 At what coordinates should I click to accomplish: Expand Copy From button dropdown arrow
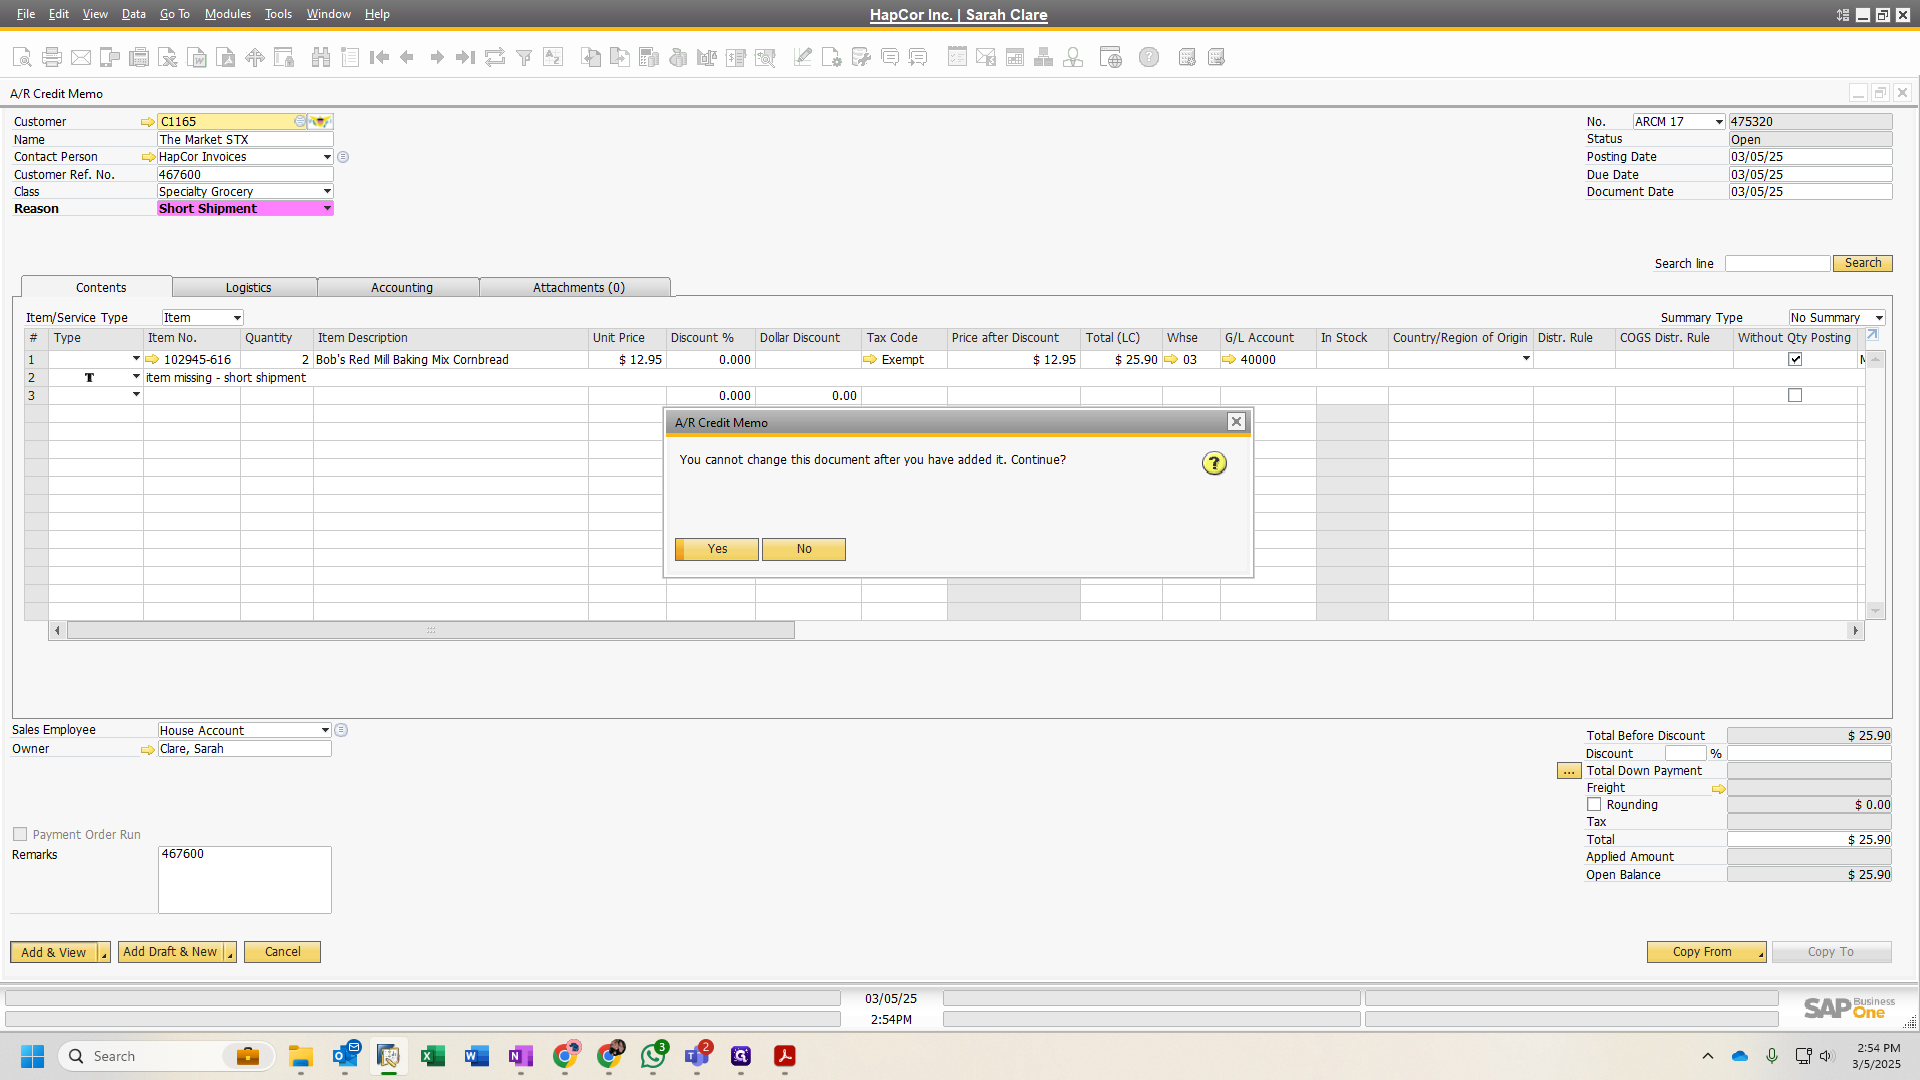1761,954
